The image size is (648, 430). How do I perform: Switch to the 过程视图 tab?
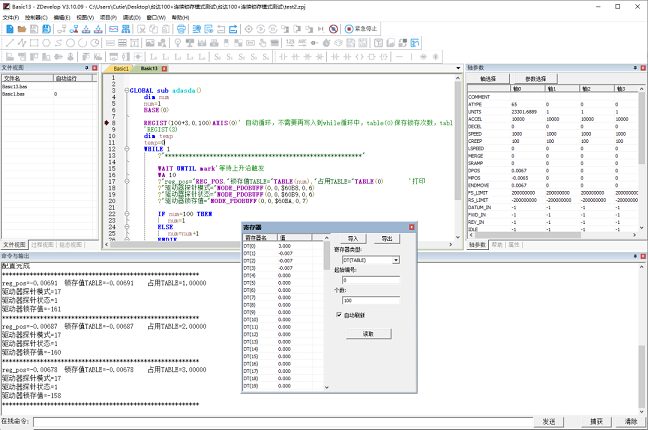pos(43,245)
